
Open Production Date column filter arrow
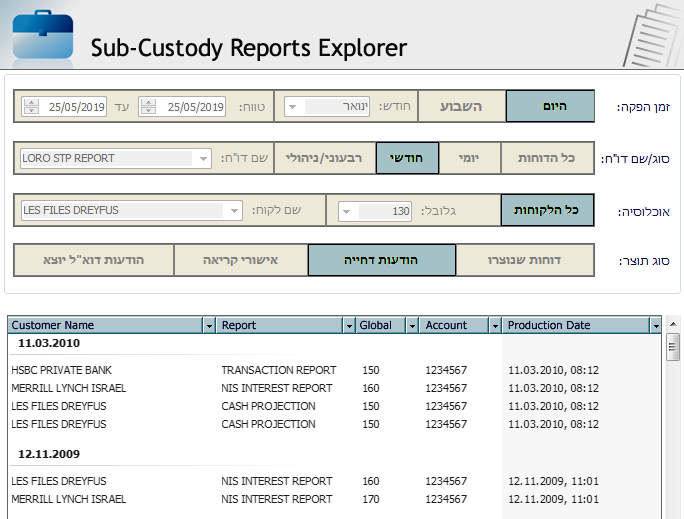(x=655, y=326)
